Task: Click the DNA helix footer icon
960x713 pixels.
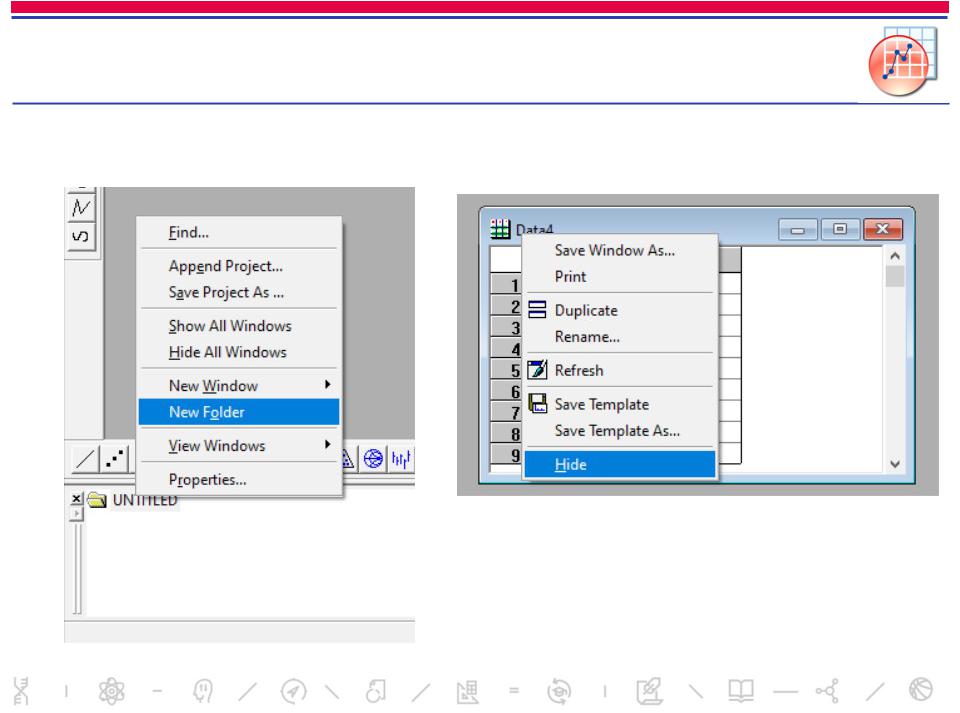Action: [x=21, y=691]
